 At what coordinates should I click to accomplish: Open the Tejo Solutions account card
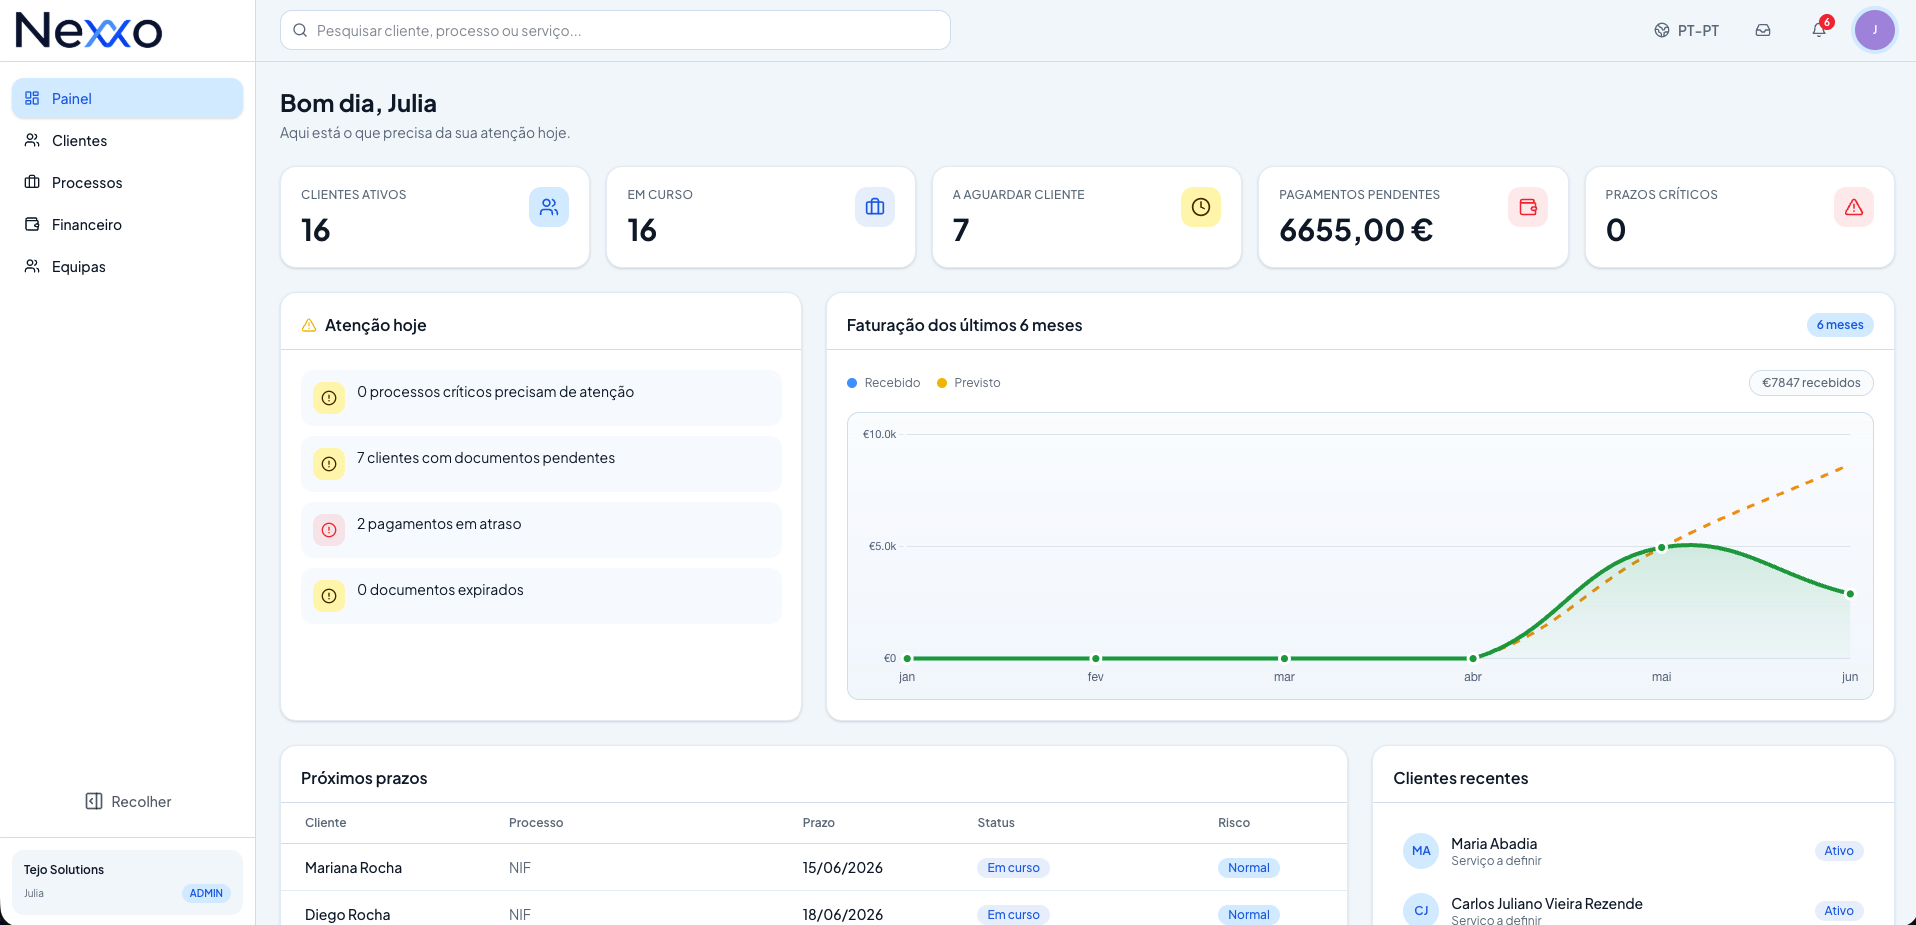coord(127,882)
